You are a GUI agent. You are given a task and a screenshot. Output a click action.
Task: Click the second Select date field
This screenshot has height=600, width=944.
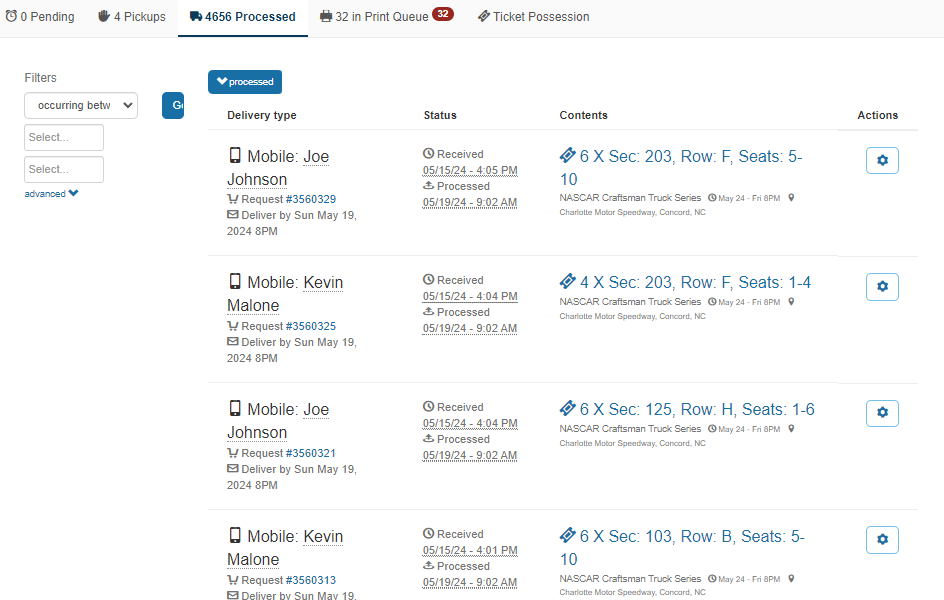pos(64,169)
